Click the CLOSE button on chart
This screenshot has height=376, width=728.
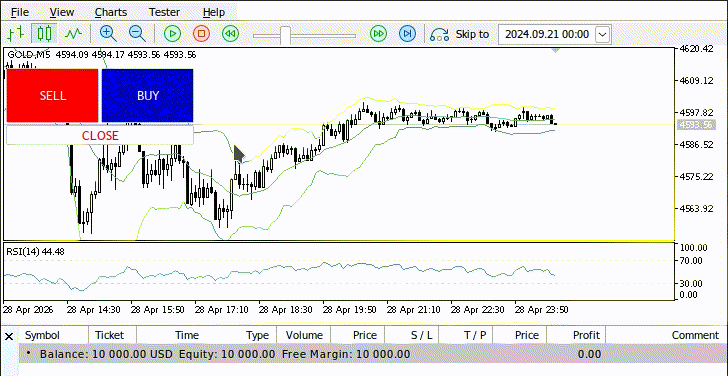(x=100, y=136)
